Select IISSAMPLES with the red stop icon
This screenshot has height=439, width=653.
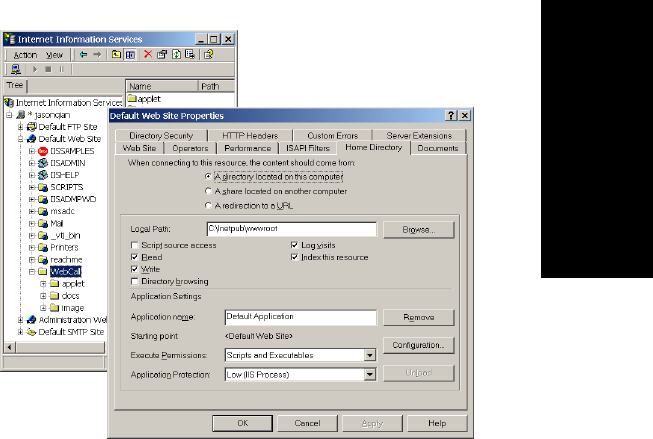pos(72,151)
